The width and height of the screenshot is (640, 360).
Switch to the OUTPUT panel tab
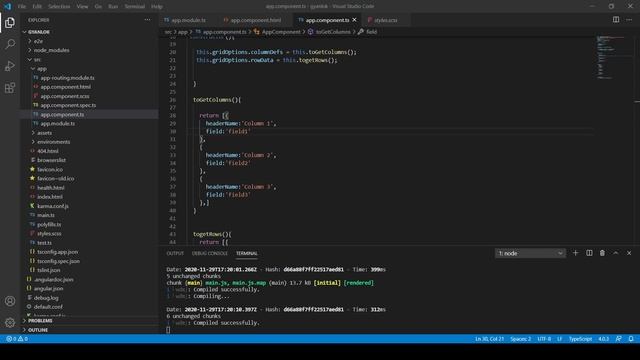[x=175, y=253]
